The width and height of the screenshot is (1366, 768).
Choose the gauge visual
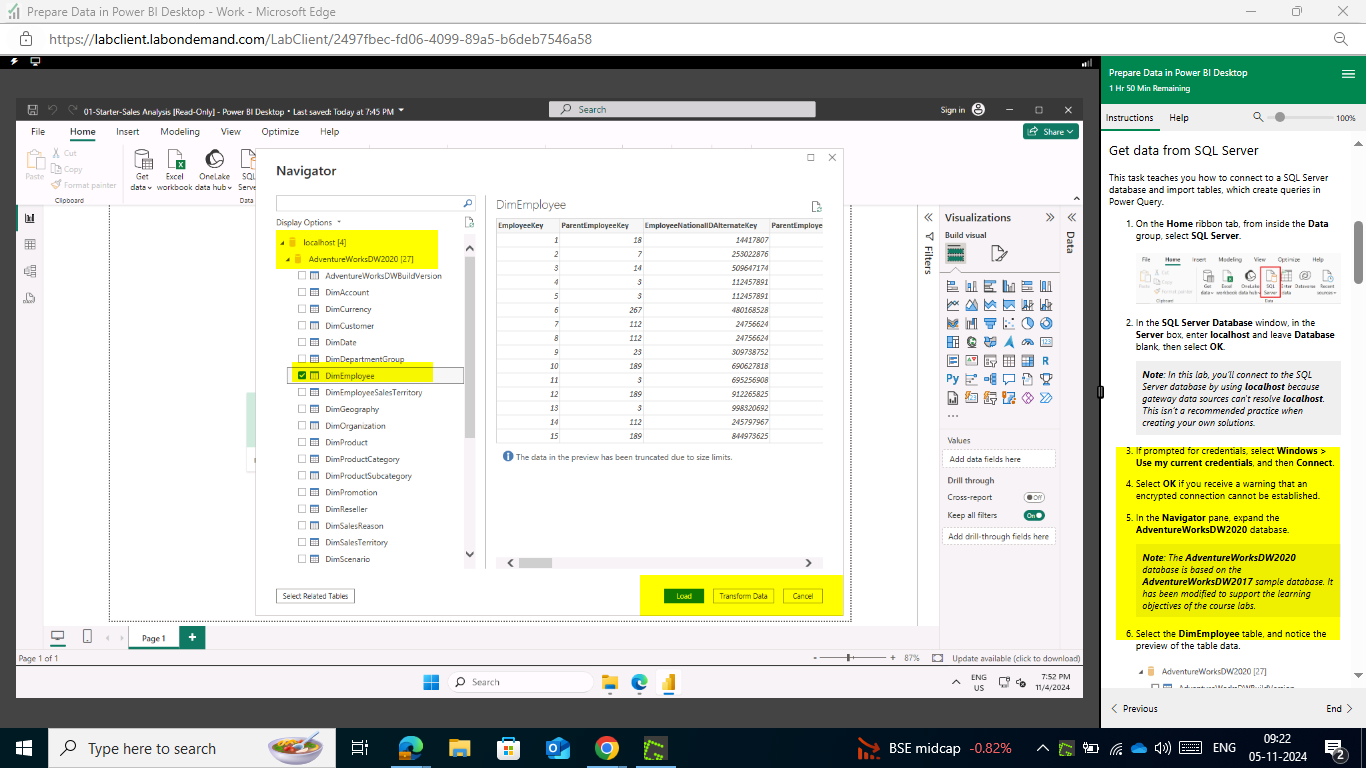click(1027, 342)
